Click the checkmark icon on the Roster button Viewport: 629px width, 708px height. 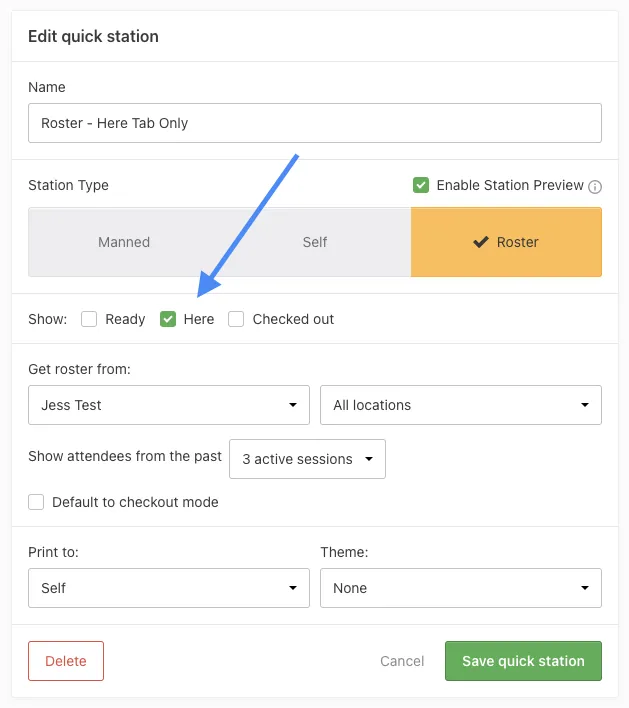[x=481, y=242]
